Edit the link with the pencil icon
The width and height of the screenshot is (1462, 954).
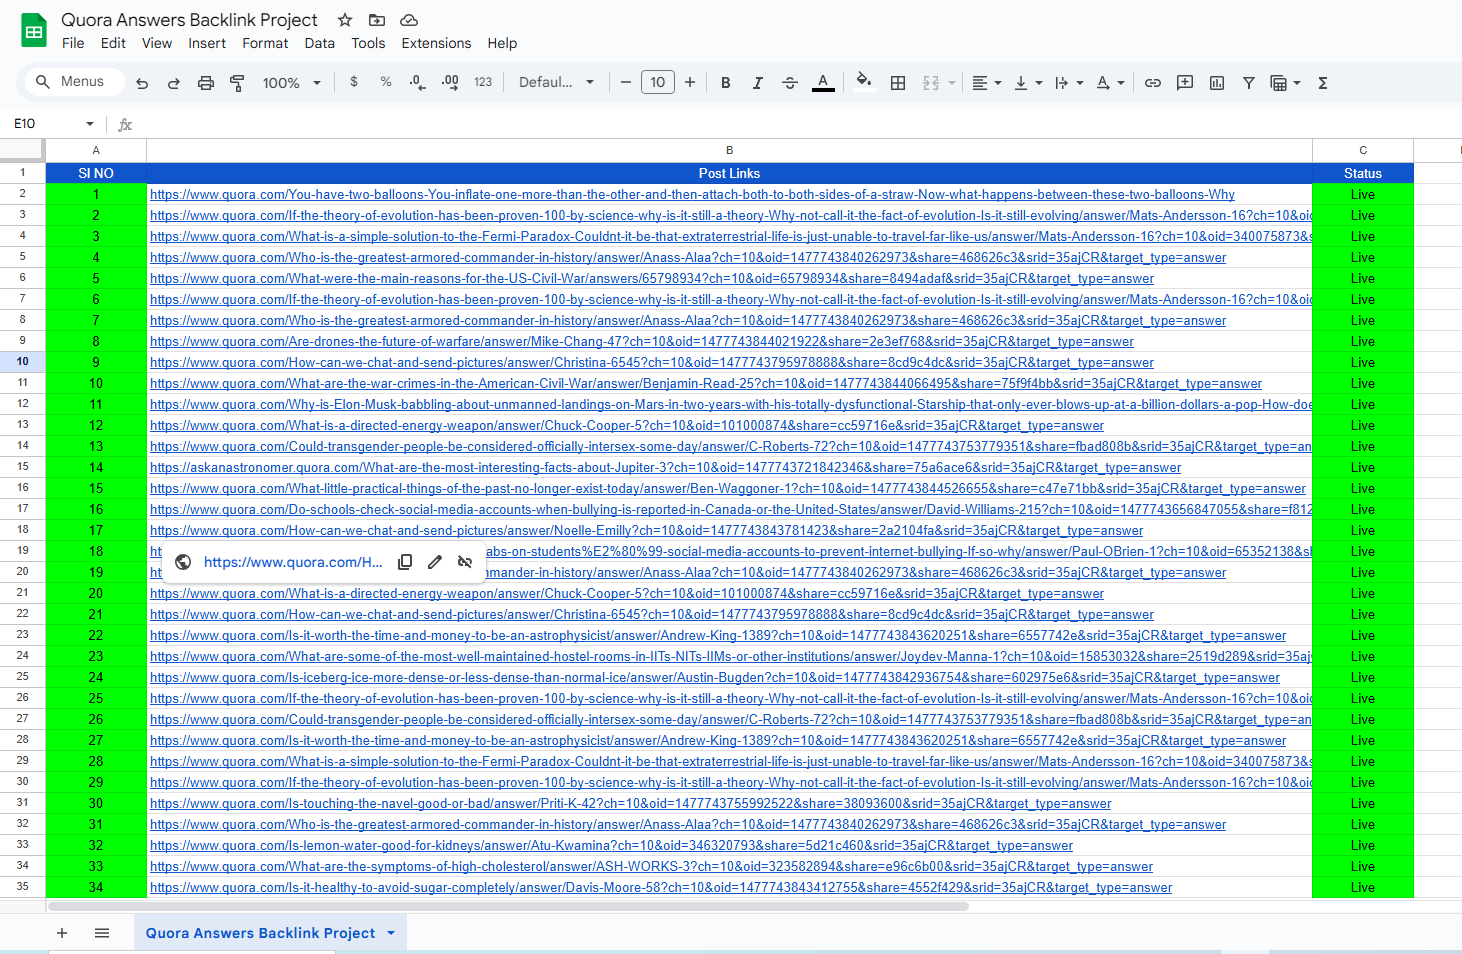coord(435,562)
